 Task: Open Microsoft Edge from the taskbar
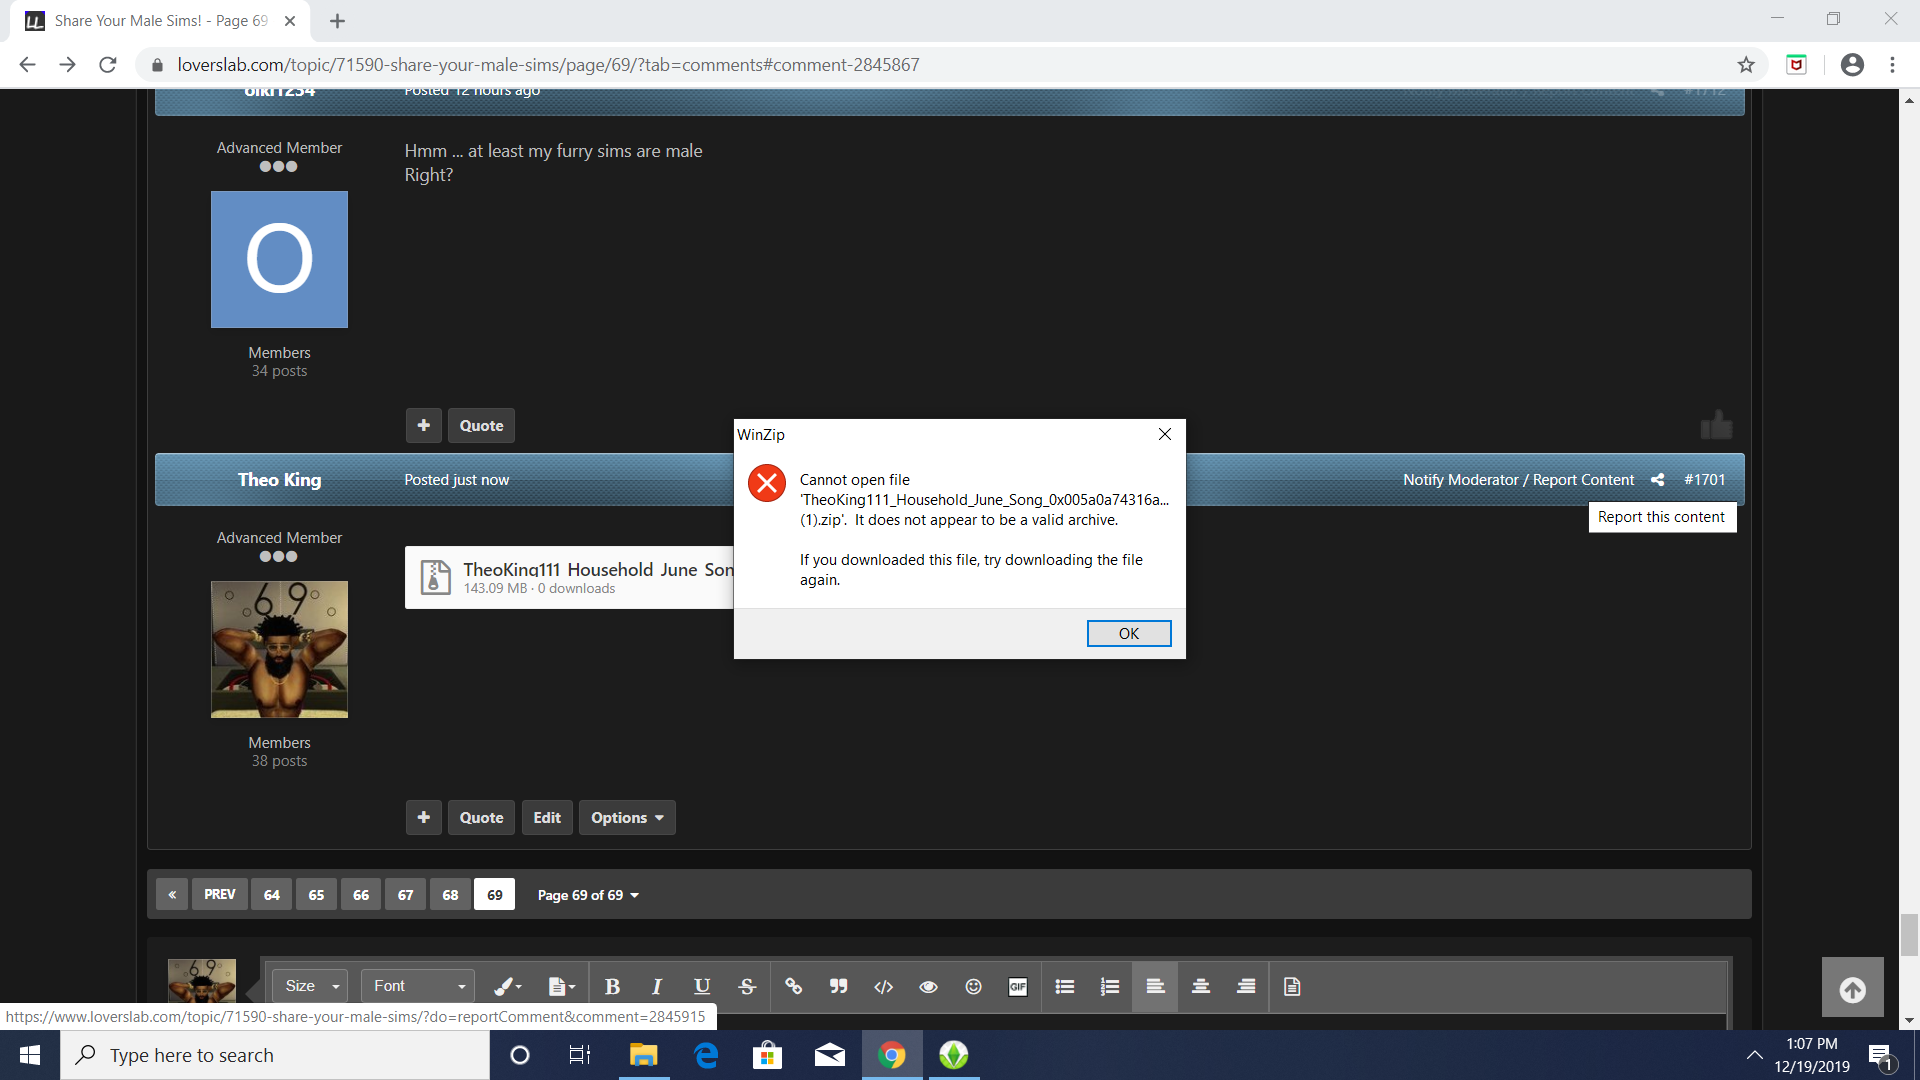pos(706,1055)
